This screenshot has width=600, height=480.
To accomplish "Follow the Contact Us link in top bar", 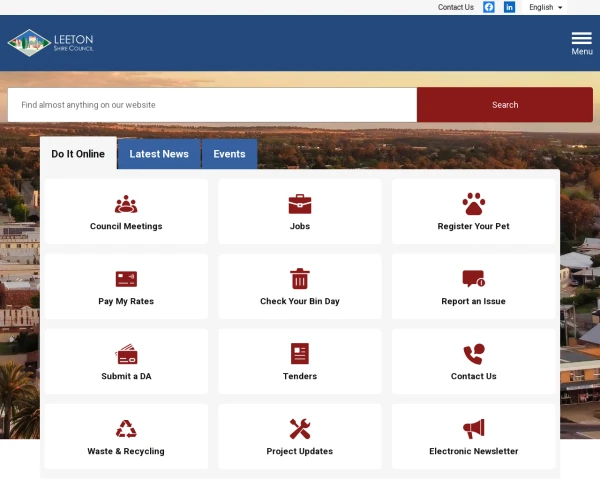I will tap(456, 7).
